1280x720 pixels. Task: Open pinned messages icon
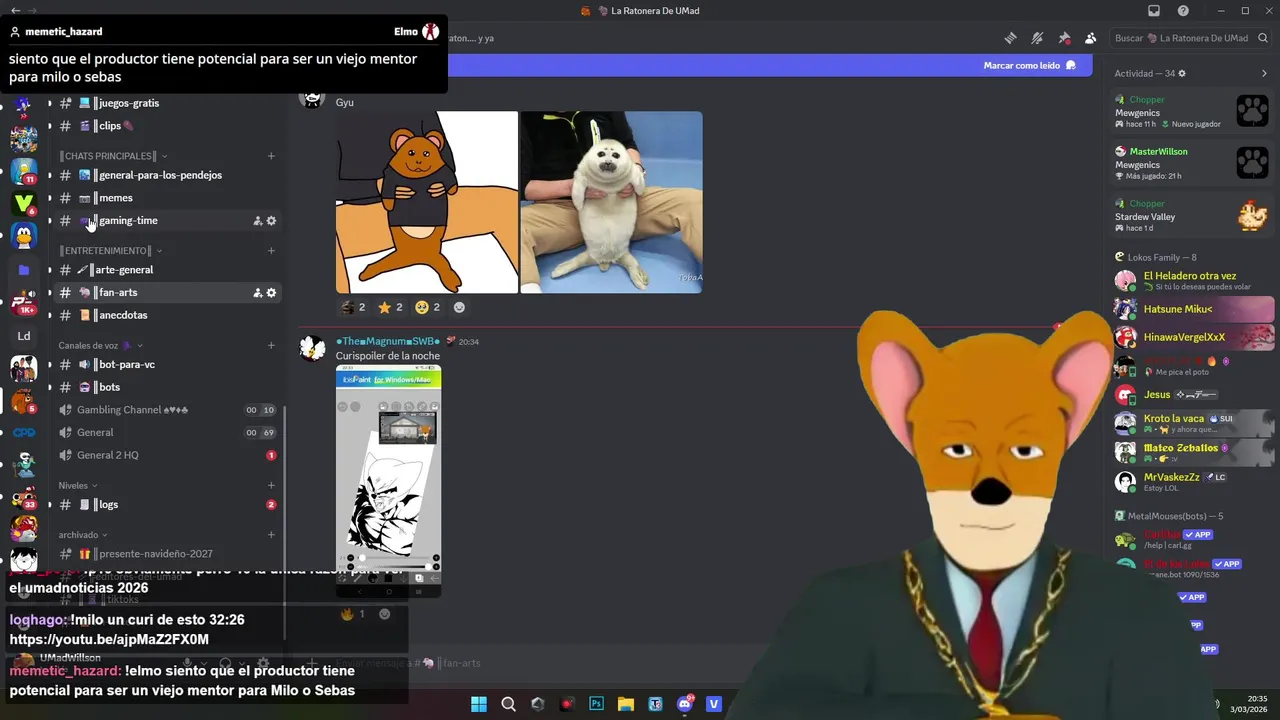(1064, 38)
